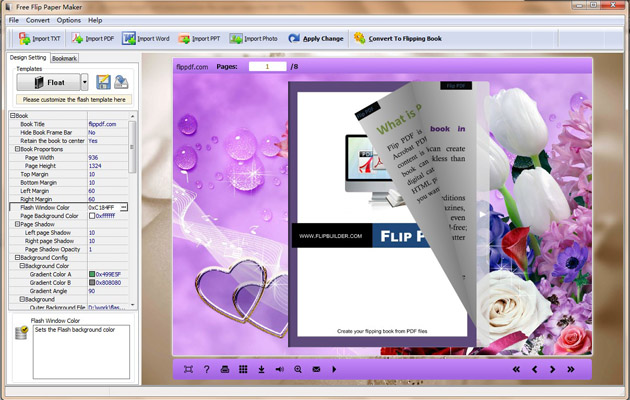The height and width of the screenshot is (400, 630).
Task: Click the Gradient Color A swatch
Action: point(92,274)
